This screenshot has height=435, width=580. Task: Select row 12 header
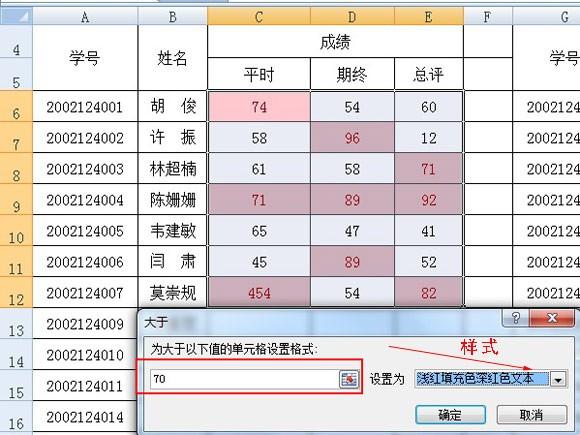[x=16, y=293]
